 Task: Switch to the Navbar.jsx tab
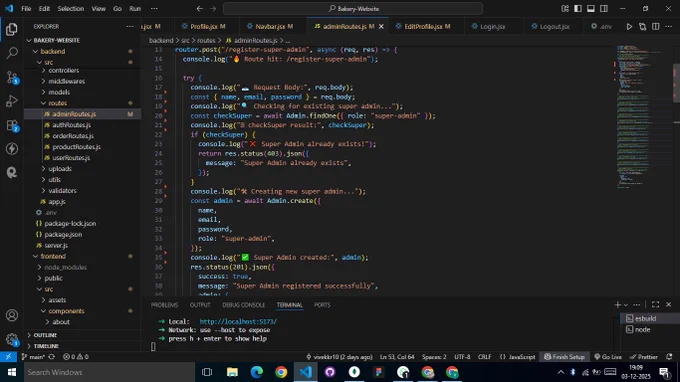pos(270,26)
